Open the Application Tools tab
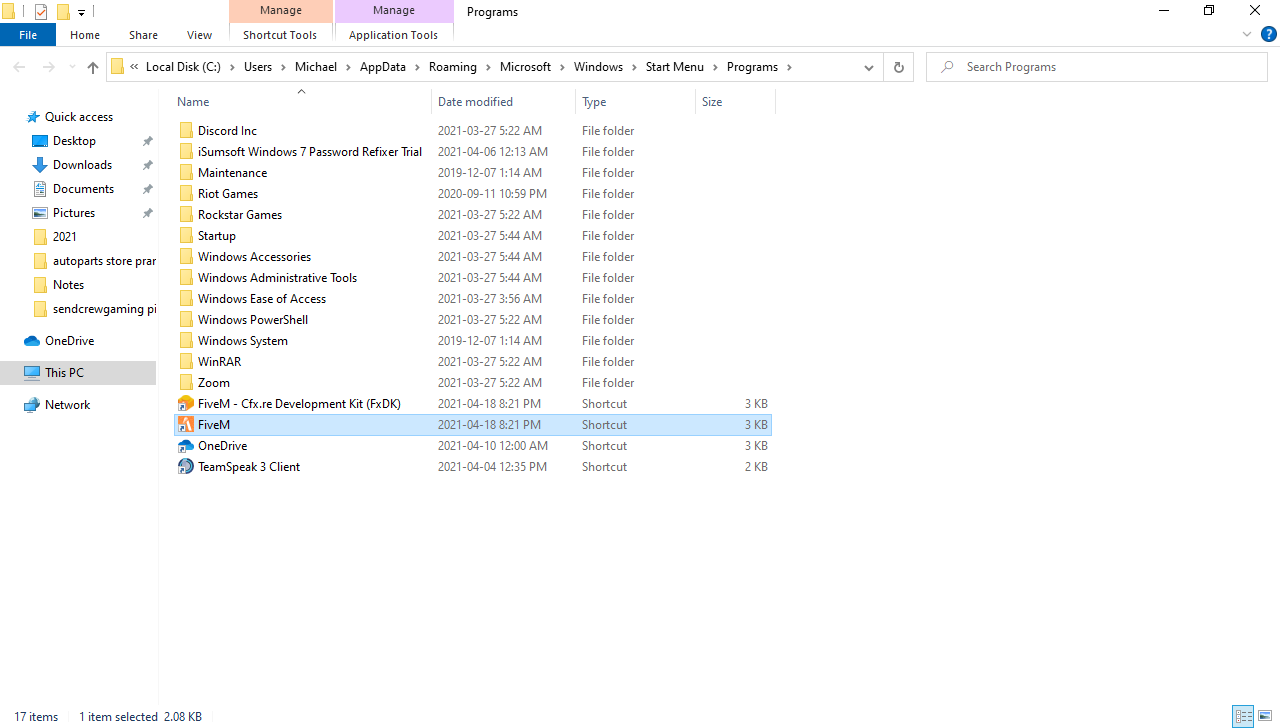1280x728 pixels. (x=393, y=34)
